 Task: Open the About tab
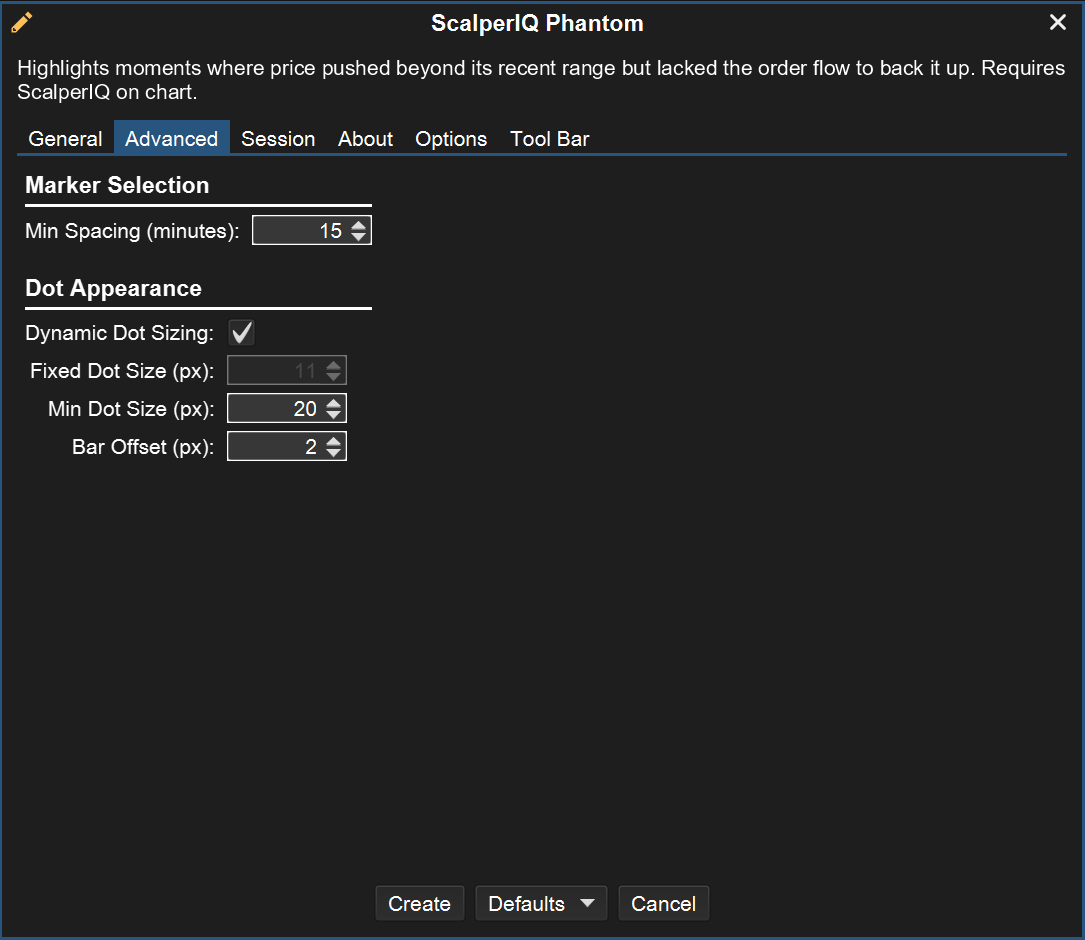tap(365, 138)
